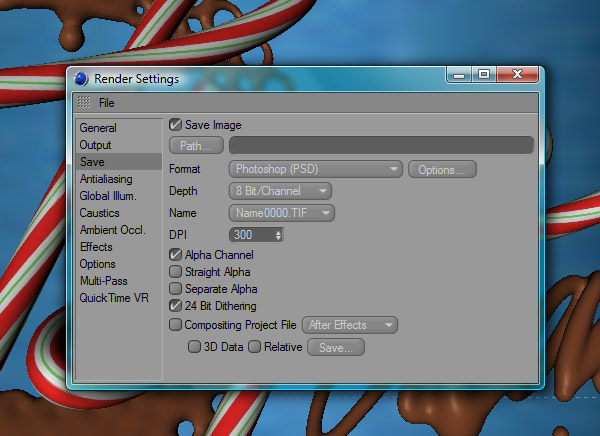Click the Cinema 4D sphere icon in title bar
The image size is (600, 436).
coord(81,79)
